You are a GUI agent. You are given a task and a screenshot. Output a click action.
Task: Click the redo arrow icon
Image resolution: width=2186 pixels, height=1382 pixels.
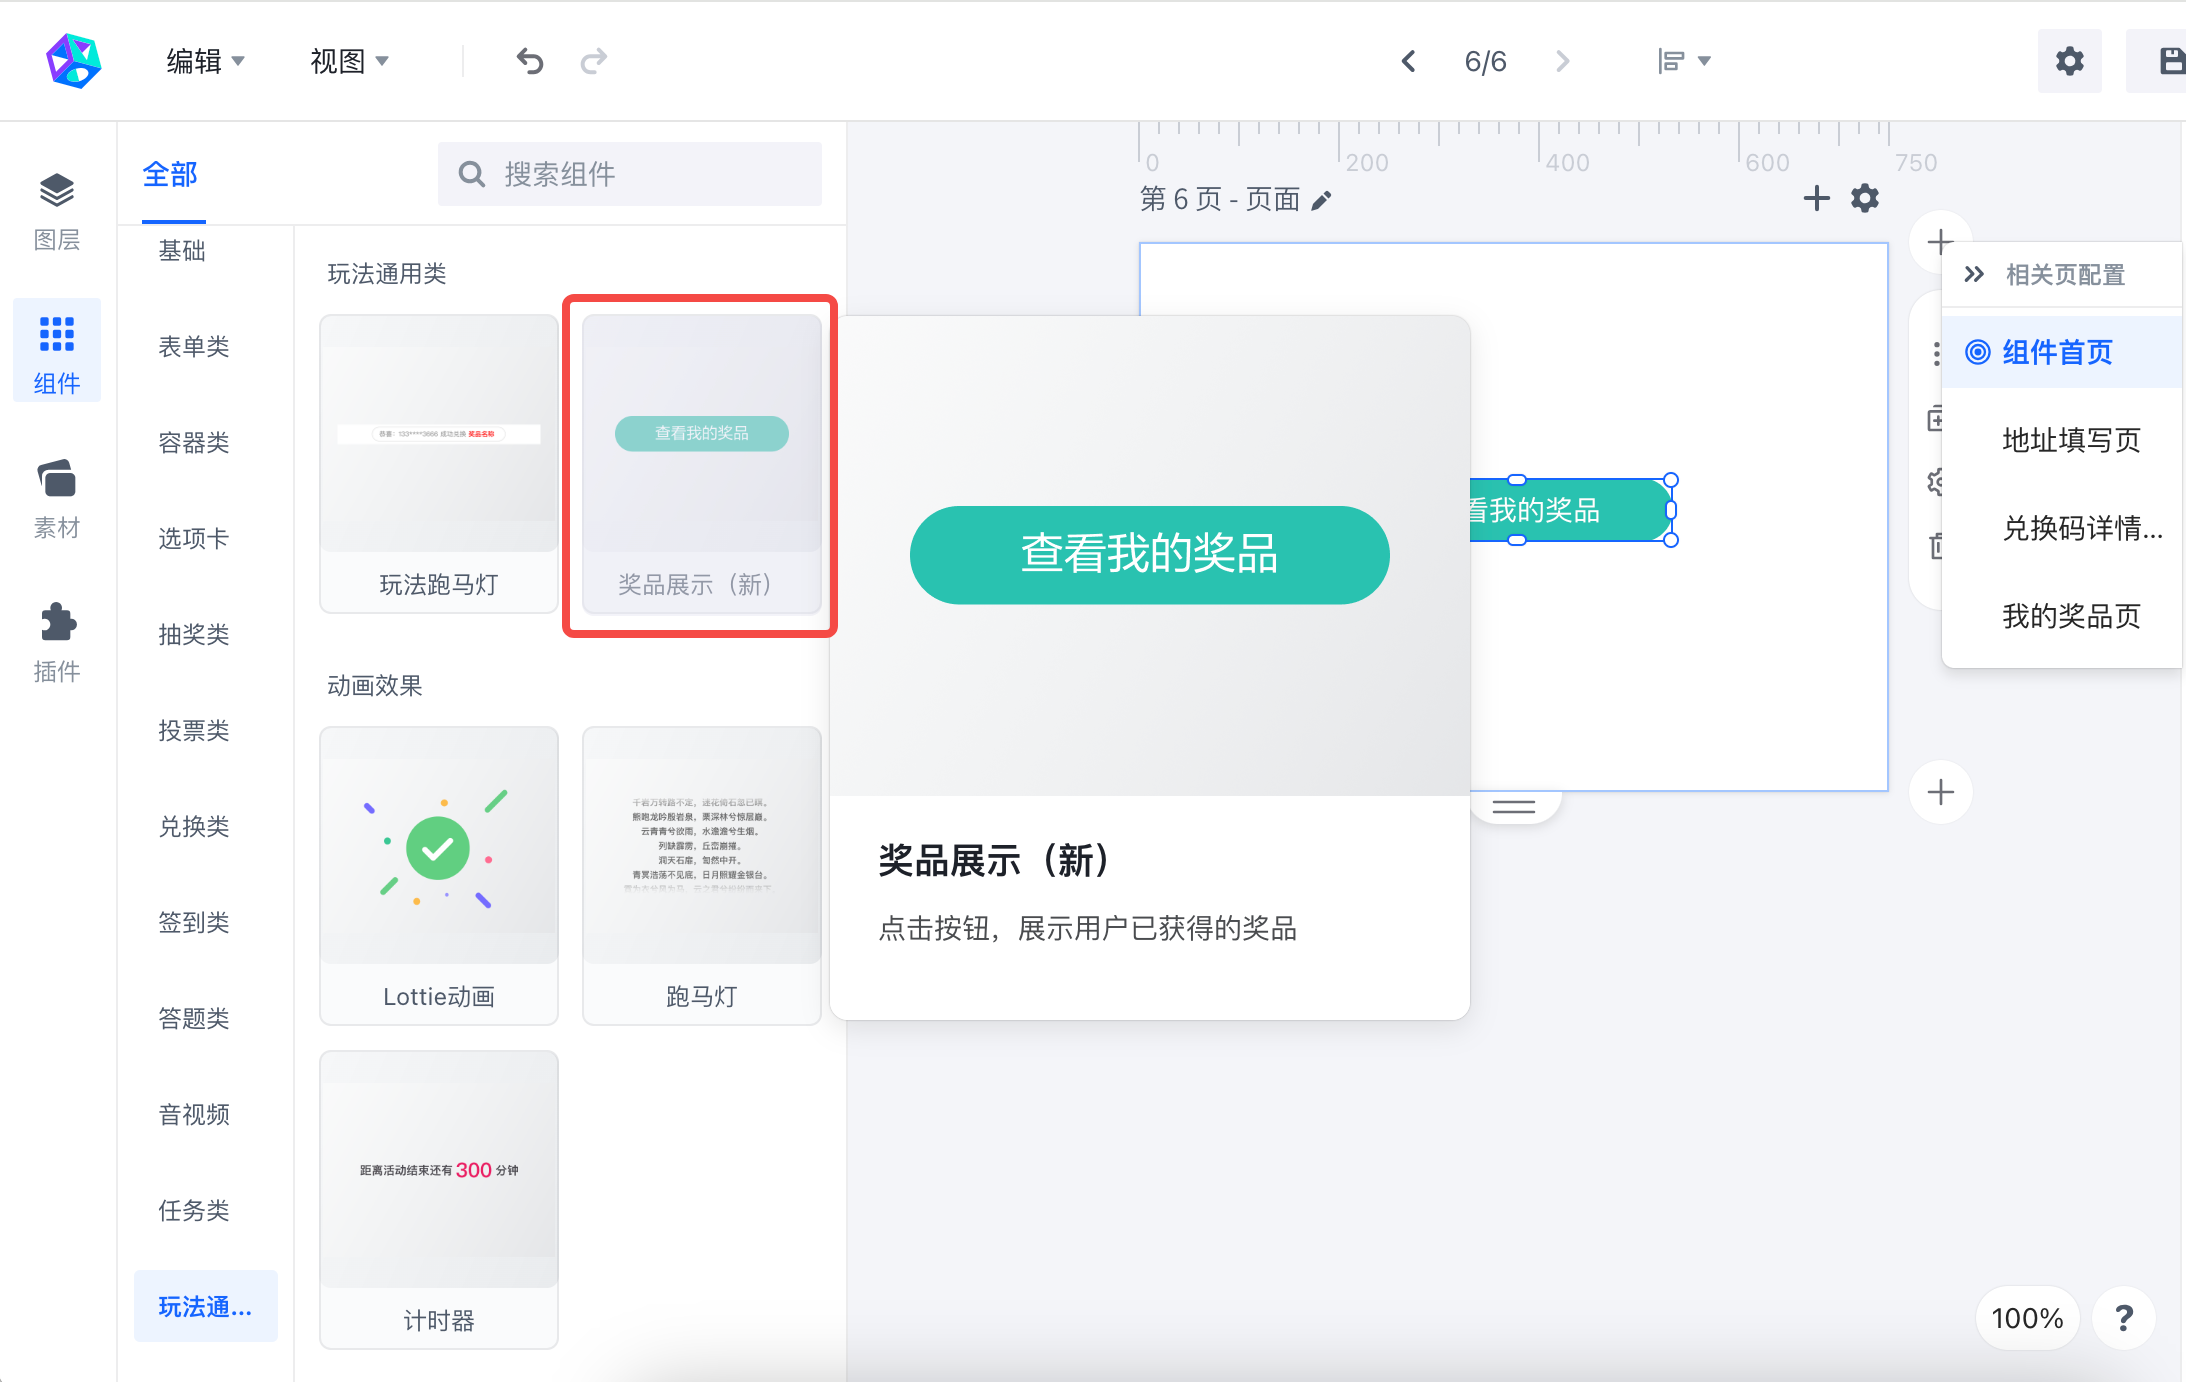point(594,61)
